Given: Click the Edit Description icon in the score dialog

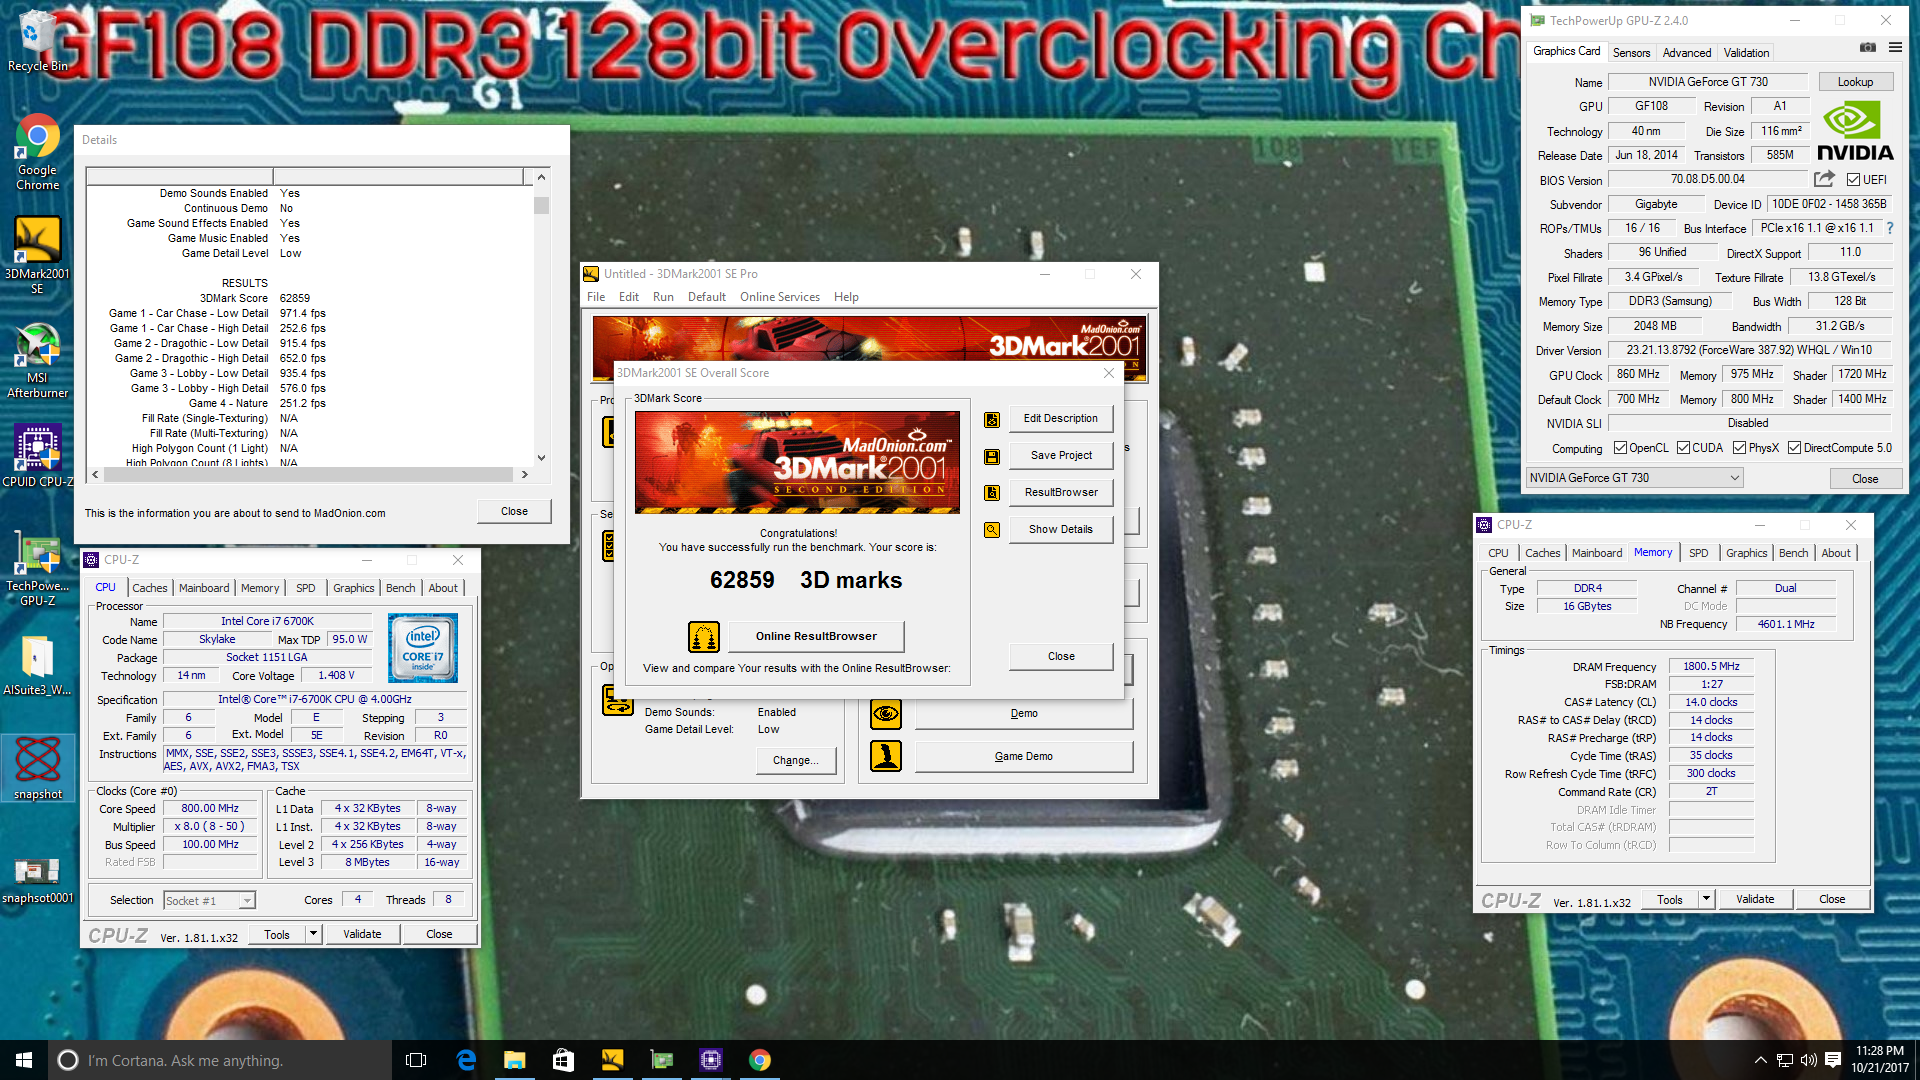Looking at the screenshot, I should [991, 419].
